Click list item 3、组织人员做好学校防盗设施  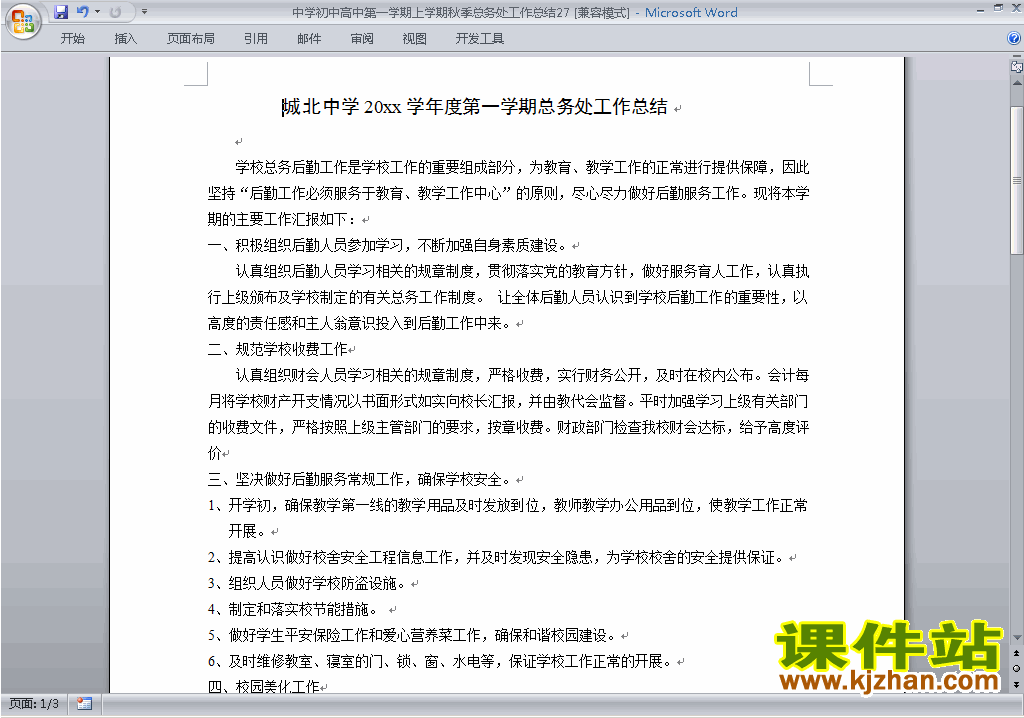[x=306, y=583]
